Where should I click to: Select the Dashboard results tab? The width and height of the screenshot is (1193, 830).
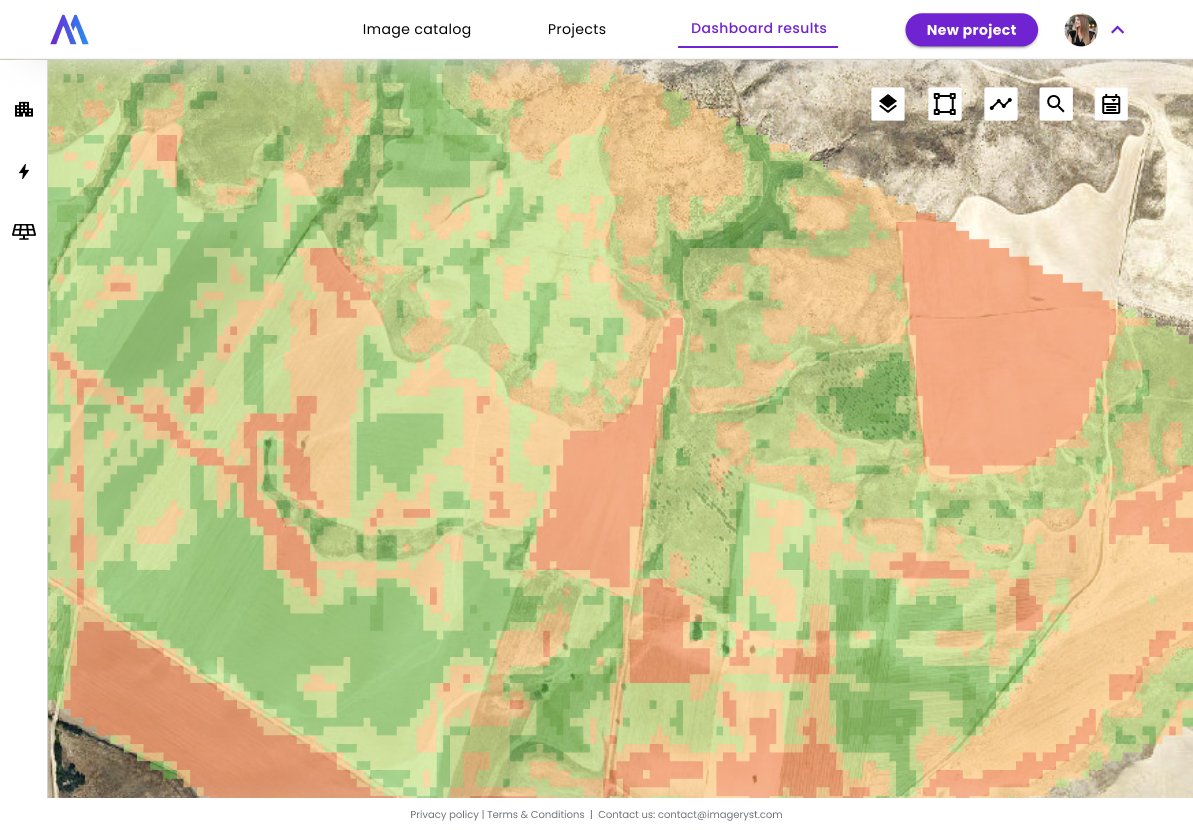coord(758,28)
